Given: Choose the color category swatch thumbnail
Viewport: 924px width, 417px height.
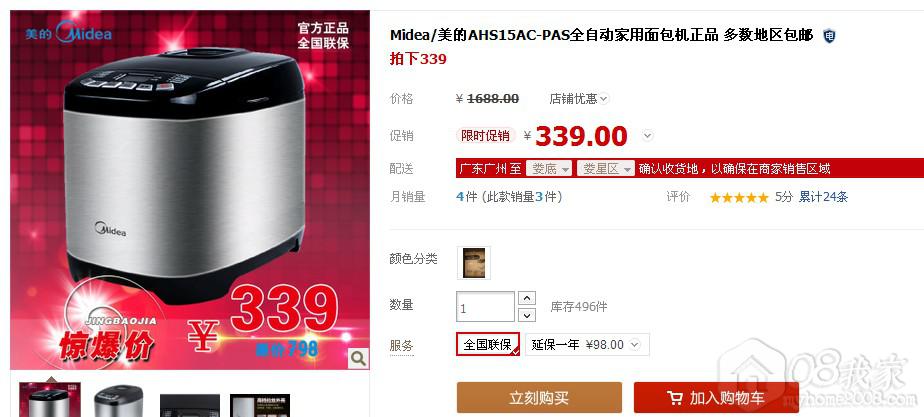Looking at the screenshot, I should (x=474, y=263).
